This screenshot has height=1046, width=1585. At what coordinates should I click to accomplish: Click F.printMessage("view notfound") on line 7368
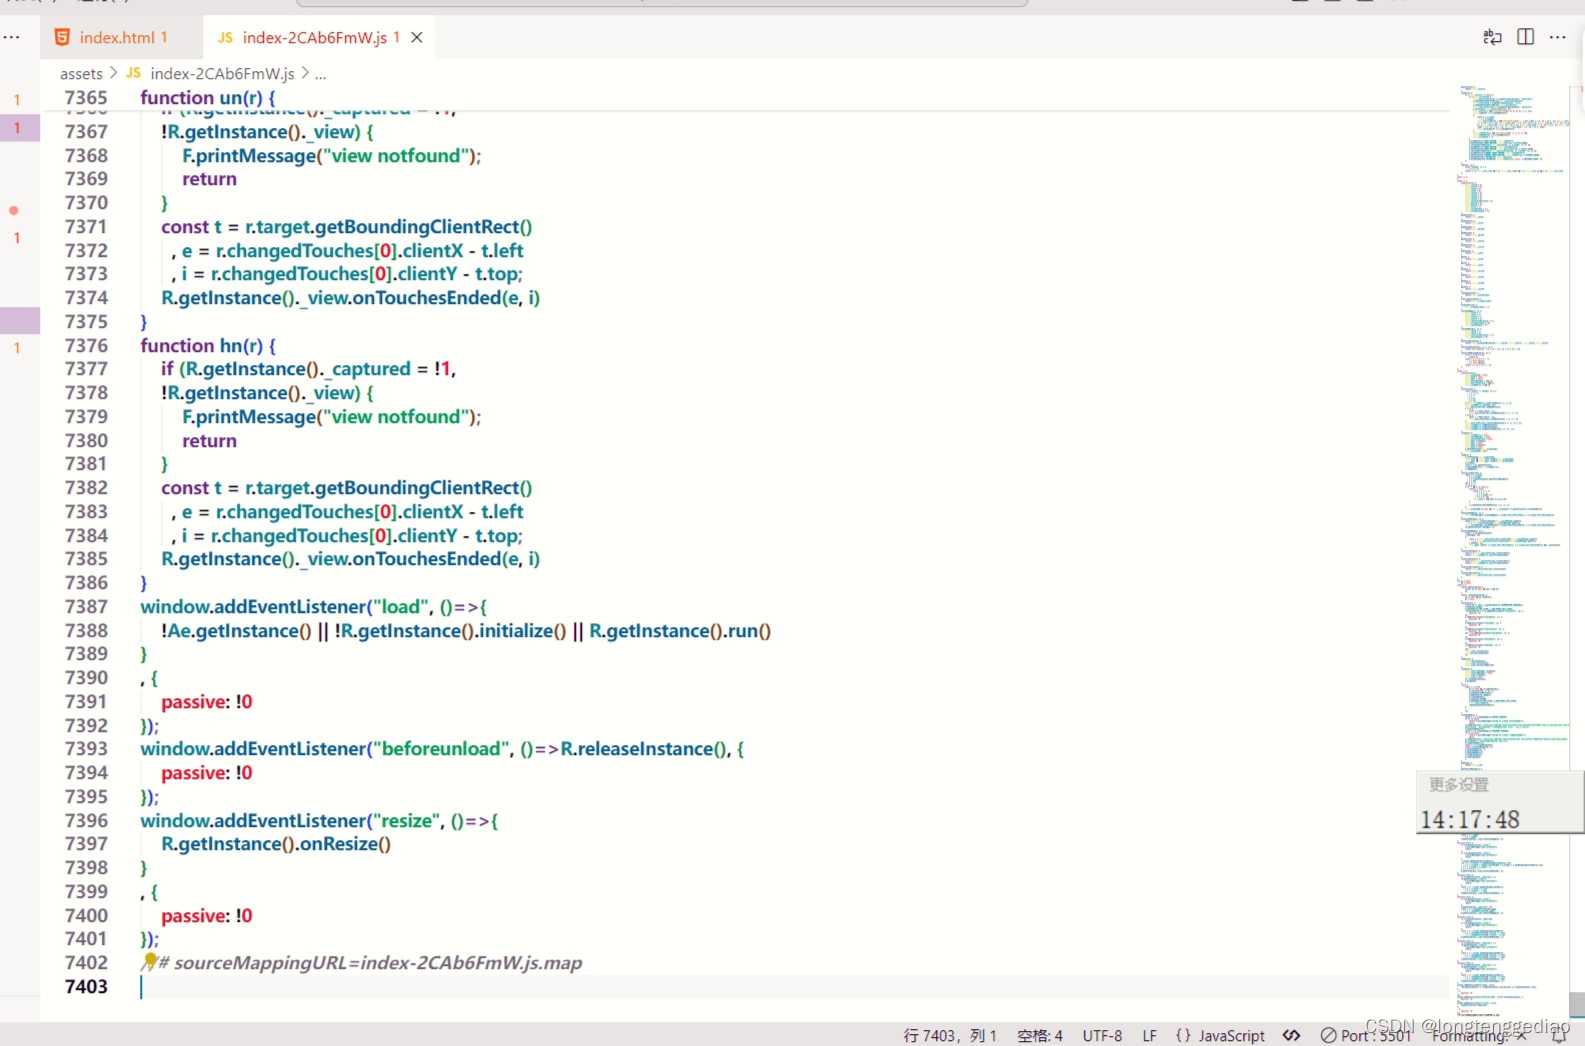[332, 156]
